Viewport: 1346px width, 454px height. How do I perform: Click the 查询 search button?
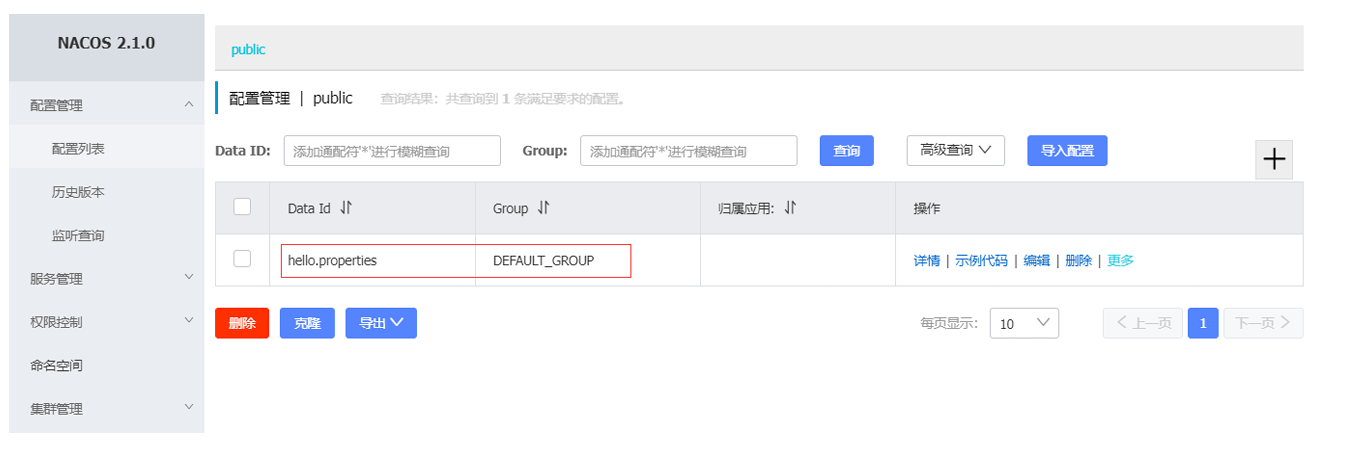click(x=846, y=150)
